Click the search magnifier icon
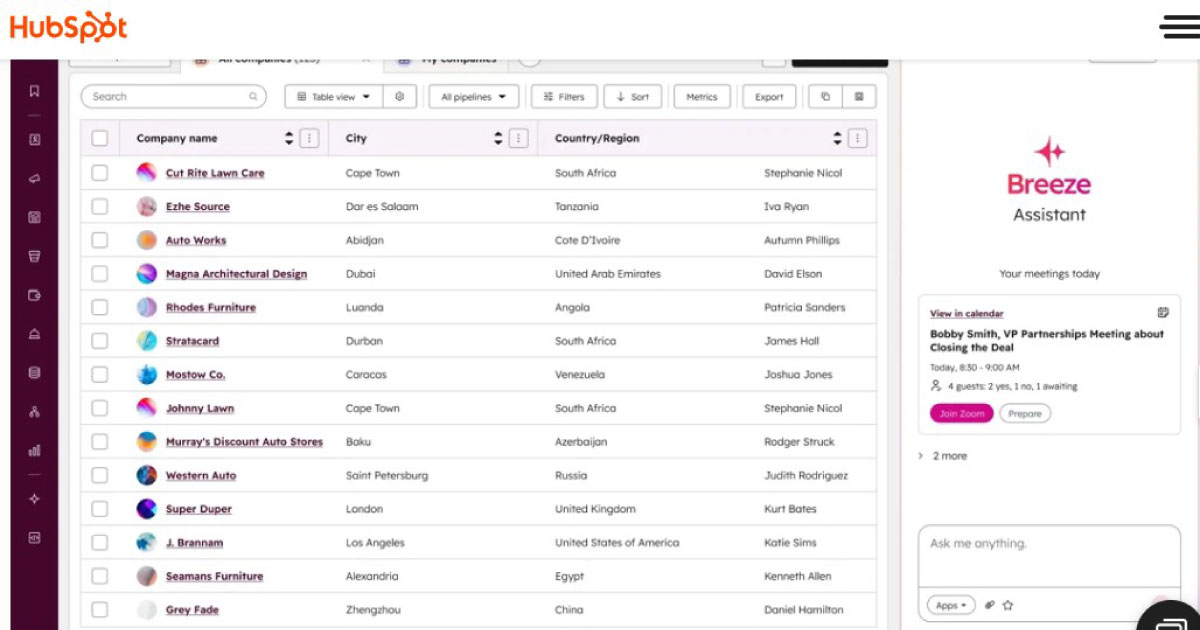 [254, 97]
